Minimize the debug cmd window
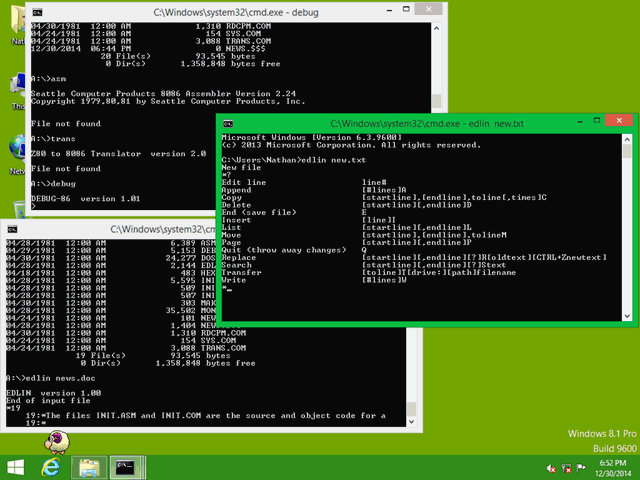The image size is (640, 480). pyautogui.click(x=389, y=11)
